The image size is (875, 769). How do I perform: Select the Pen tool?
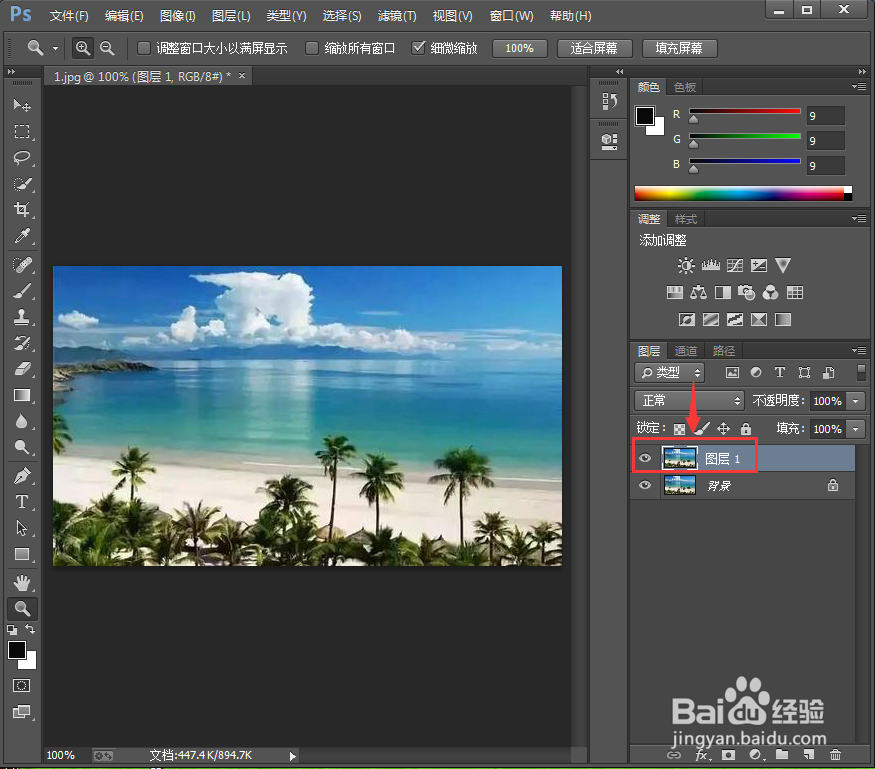22,475
